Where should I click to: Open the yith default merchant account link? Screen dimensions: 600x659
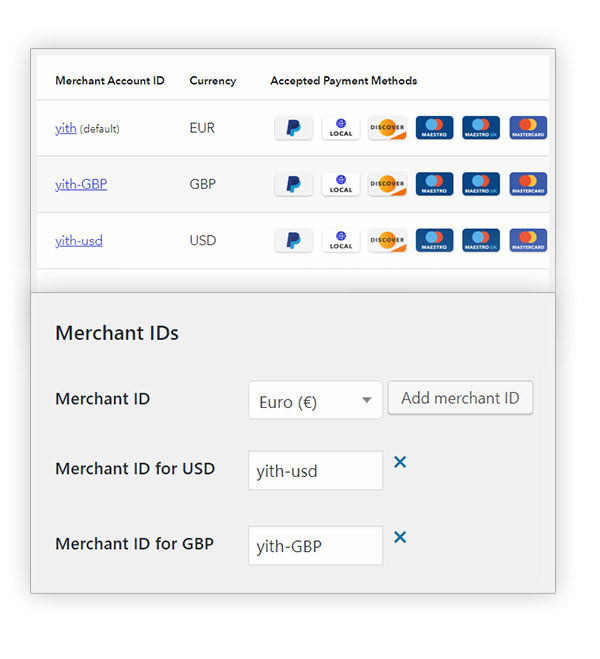point(66,128)
